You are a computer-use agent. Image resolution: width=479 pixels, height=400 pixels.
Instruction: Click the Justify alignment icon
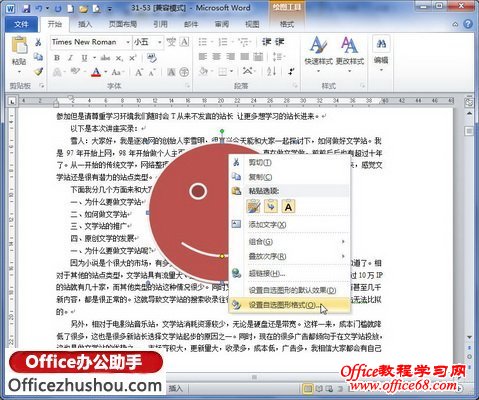click(x=244, y=57)
